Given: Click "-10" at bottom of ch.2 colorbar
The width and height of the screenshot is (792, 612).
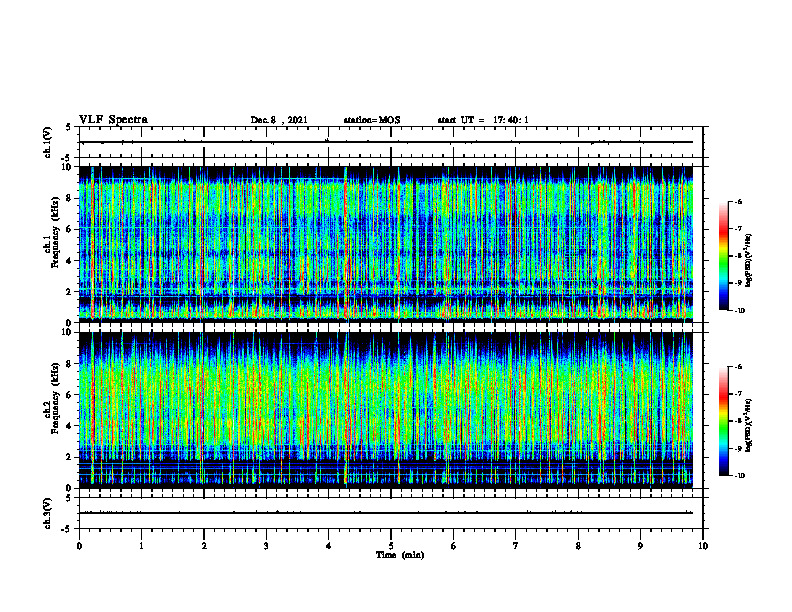Looking at the screenshot, I should [x=739, y=476].
